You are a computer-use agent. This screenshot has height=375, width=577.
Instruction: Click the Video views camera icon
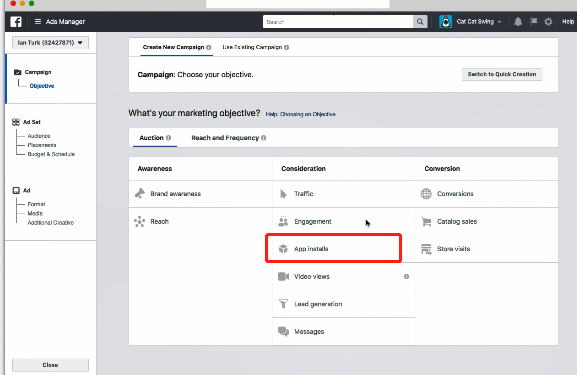coord(283,276)
